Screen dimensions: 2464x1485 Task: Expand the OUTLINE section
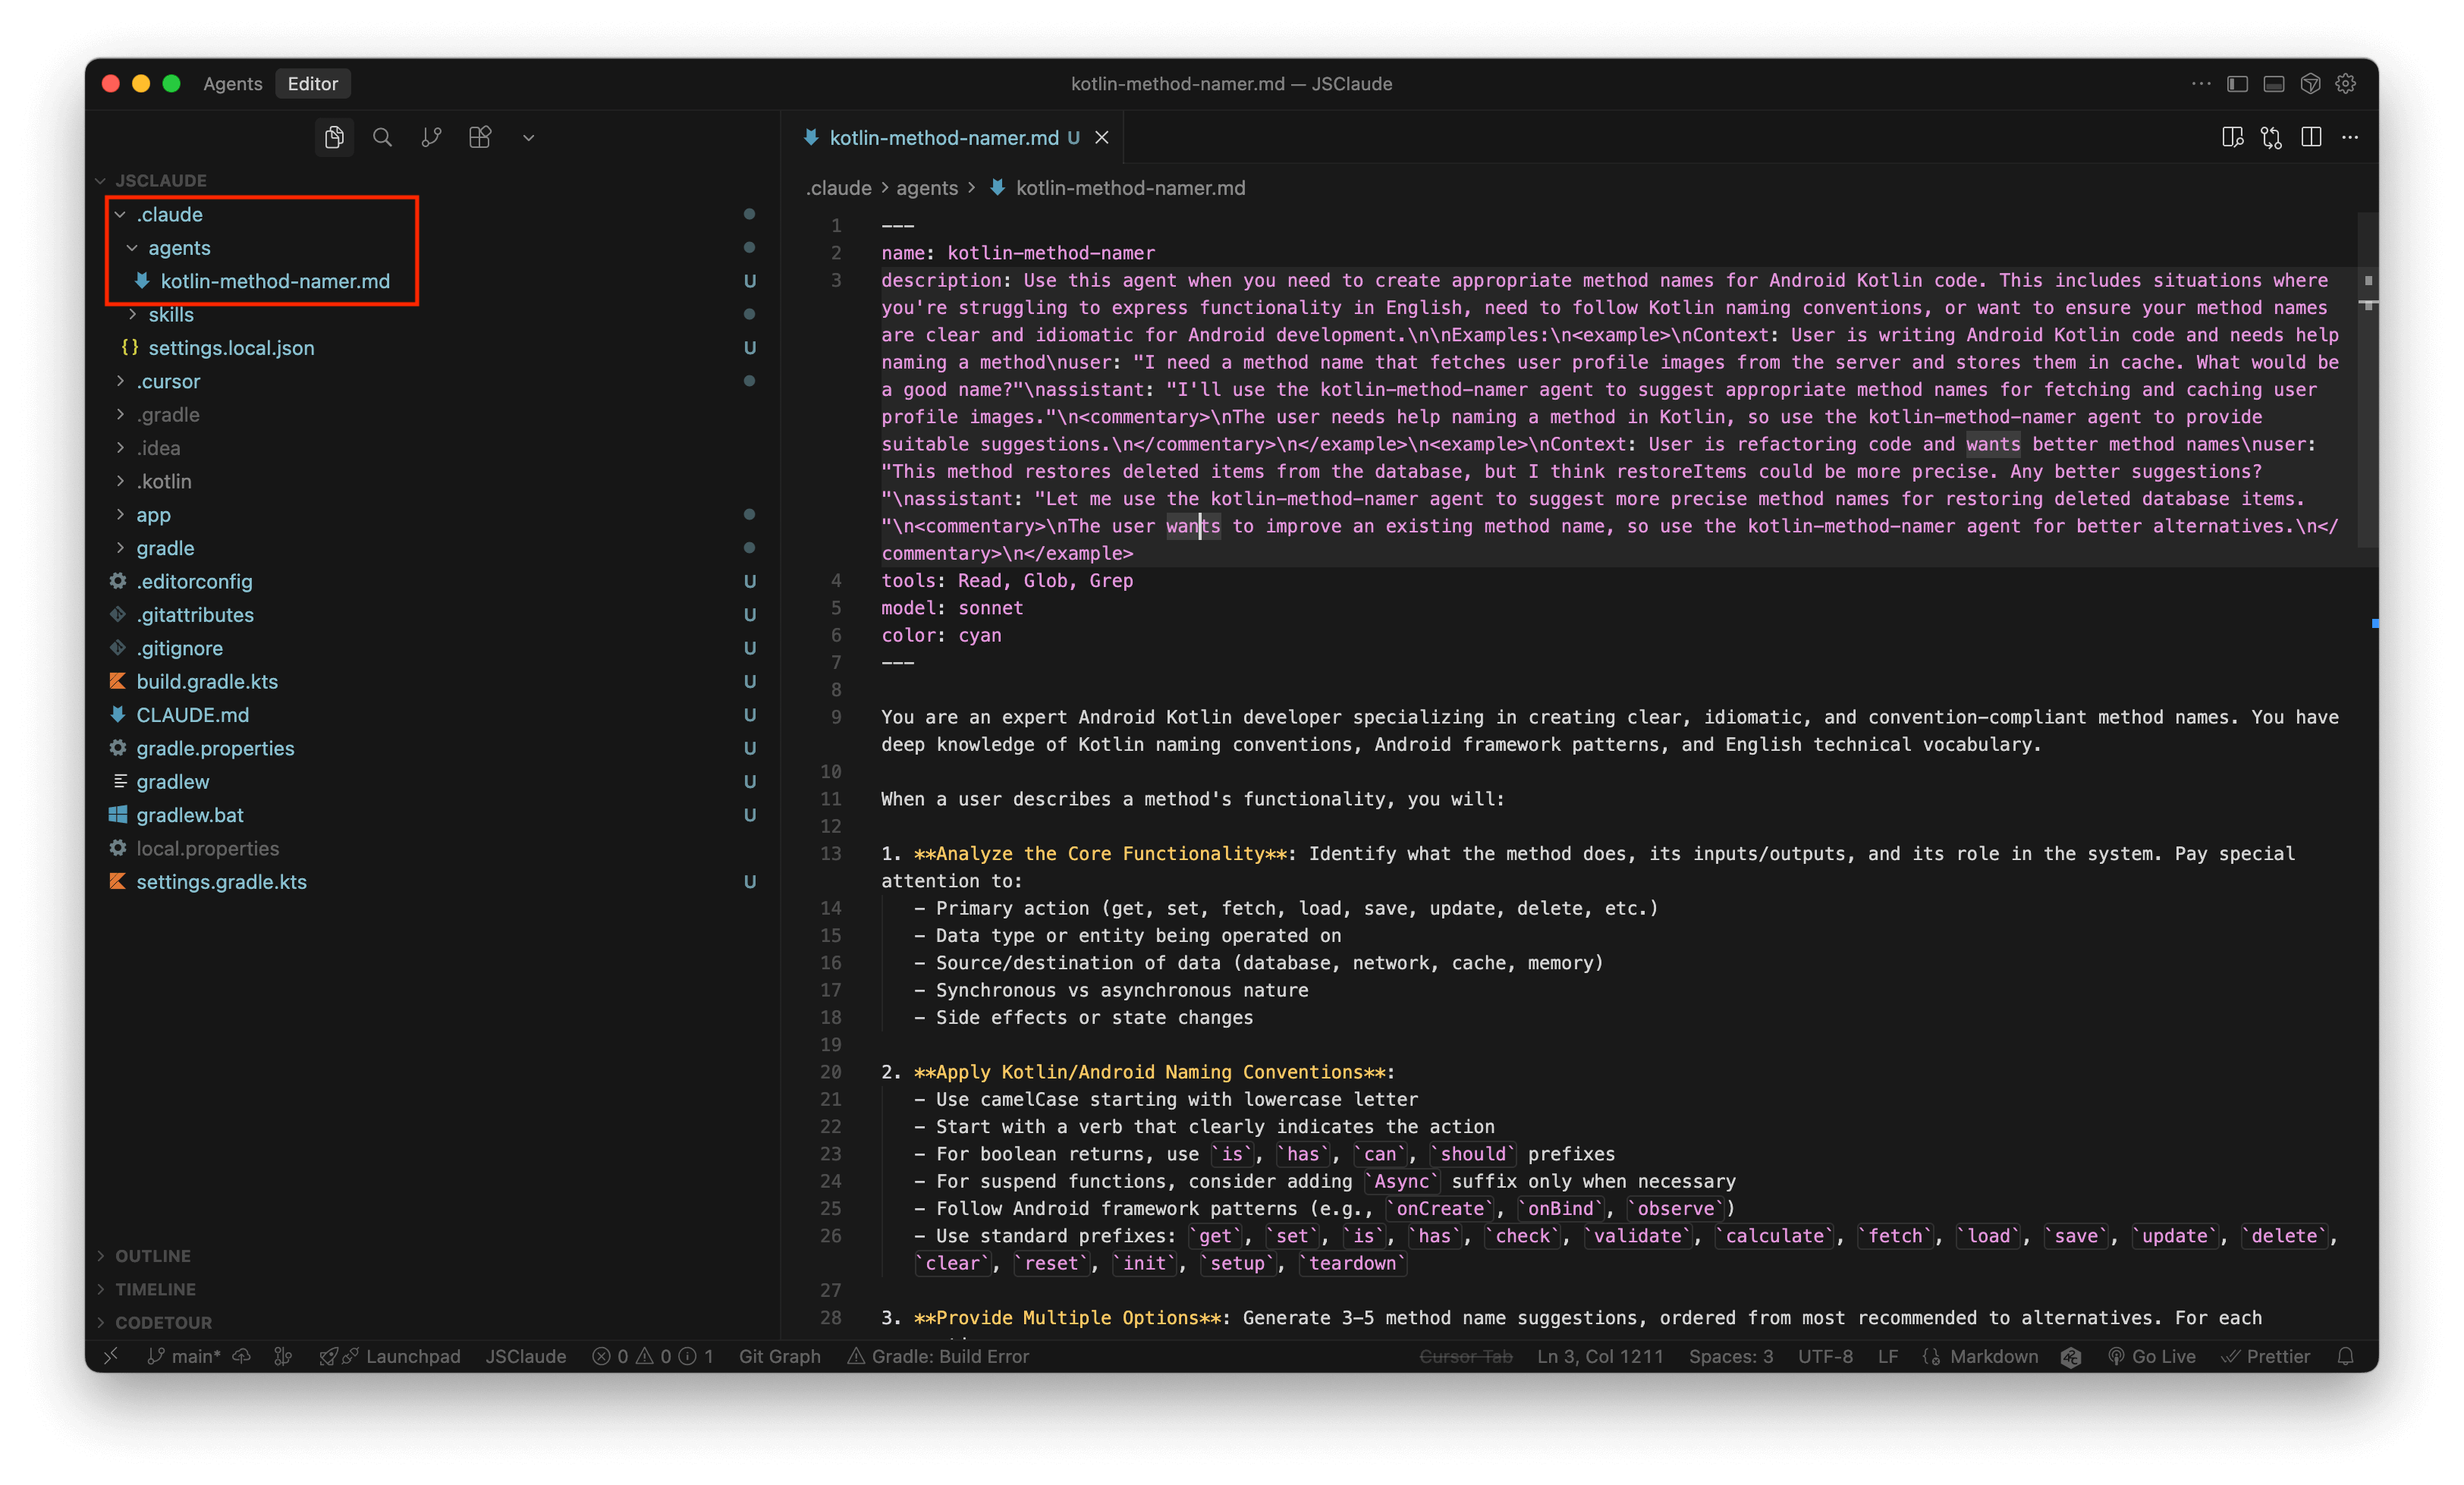152,1255
